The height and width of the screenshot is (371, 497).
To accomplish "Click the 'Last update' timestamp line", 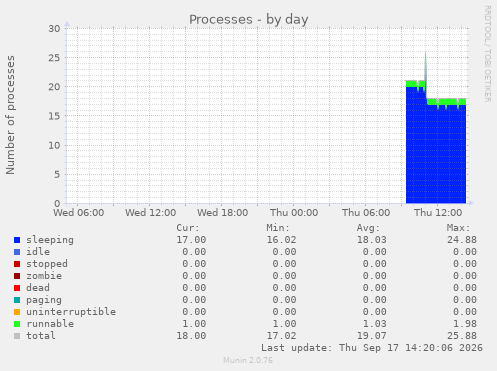I will (372, 348).
